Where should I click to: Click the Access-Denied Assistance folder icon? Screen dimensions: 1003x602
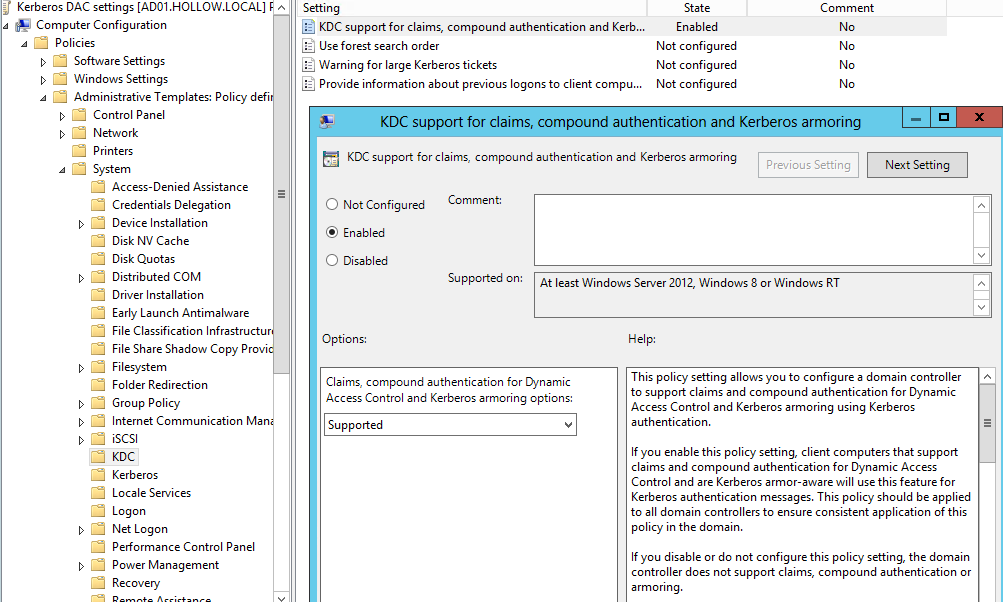[98, 187]
